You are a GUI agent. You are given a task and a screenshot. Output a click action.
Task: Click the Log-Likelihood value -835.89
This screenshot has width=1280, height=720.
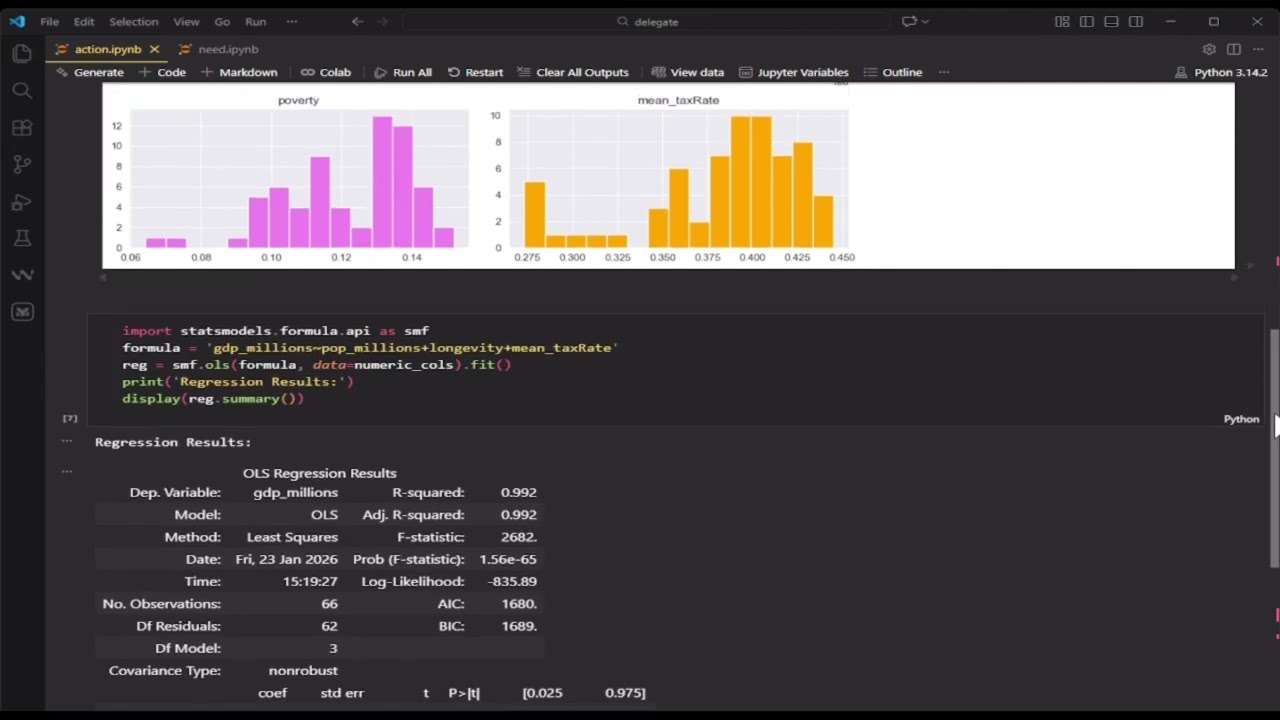(513, 581)
